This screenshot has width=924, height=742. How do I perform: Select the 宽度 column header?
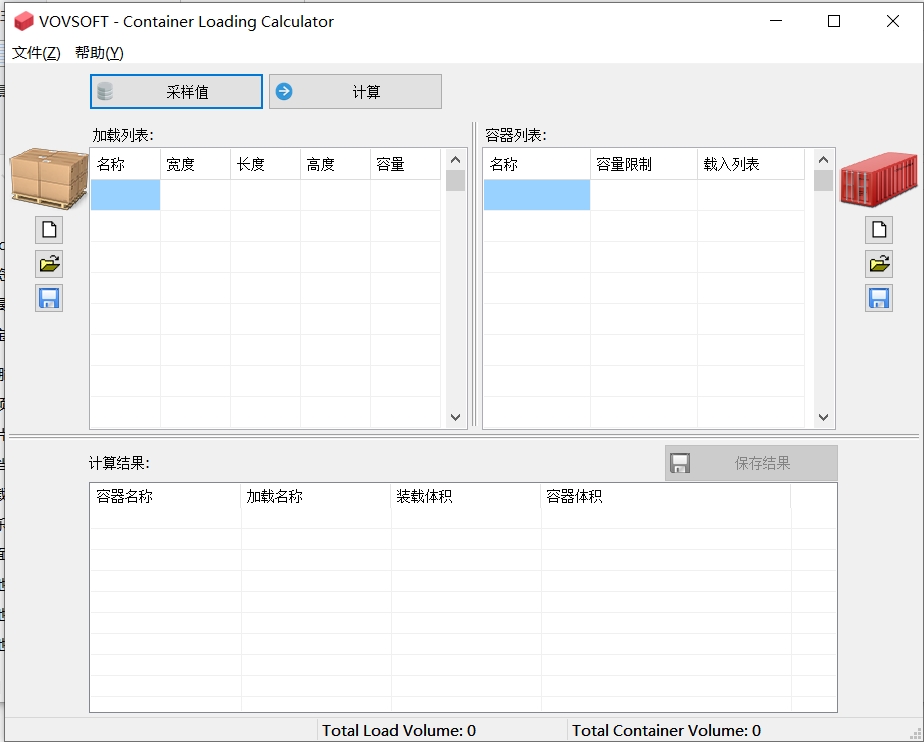click(x=195, y=164)
